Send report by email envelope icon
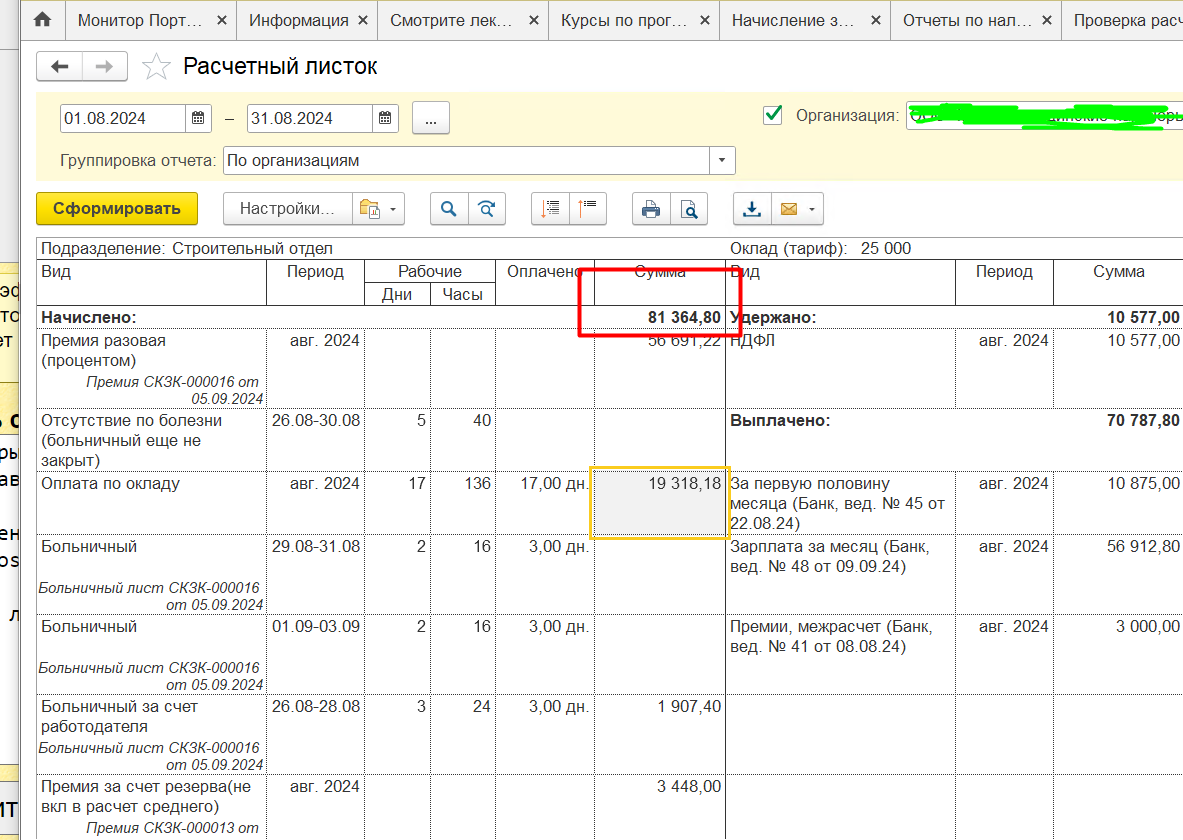The width and height of the screenshot is (1183, 840). click(x=788, y=209)
